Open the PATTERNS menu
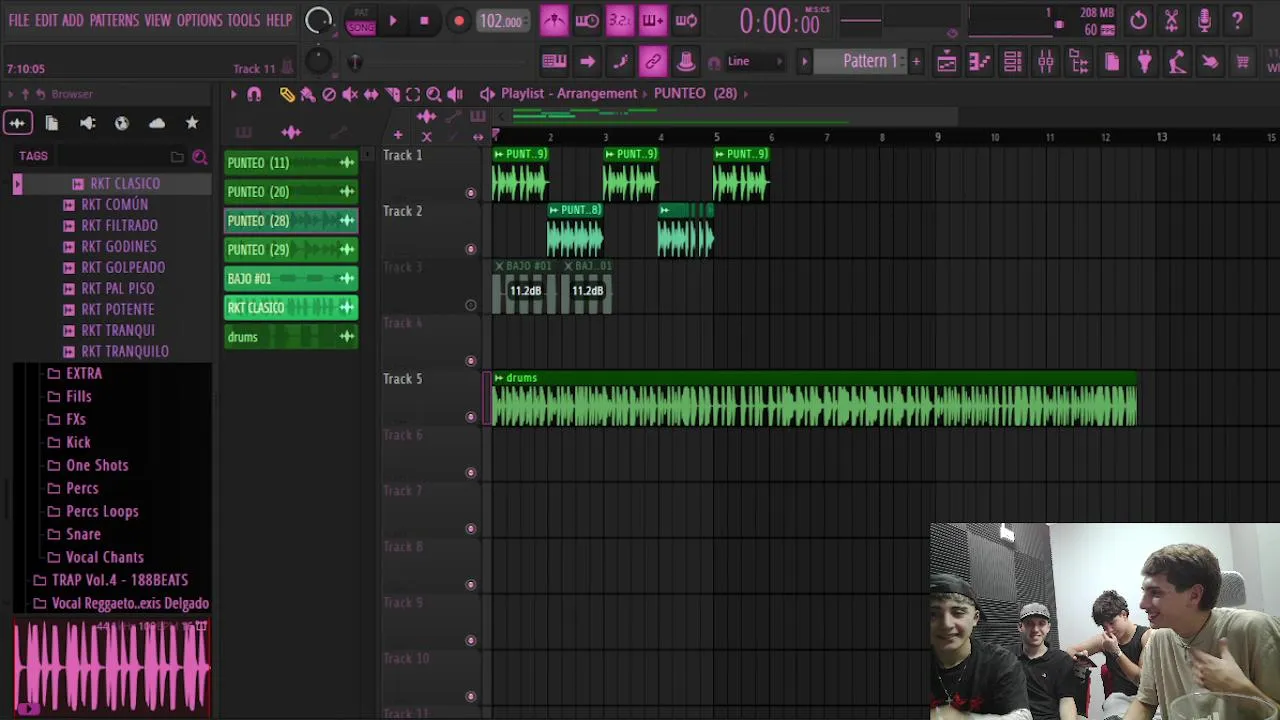Viewport: 1280px width, 720px height. click(x=114, y=20)
